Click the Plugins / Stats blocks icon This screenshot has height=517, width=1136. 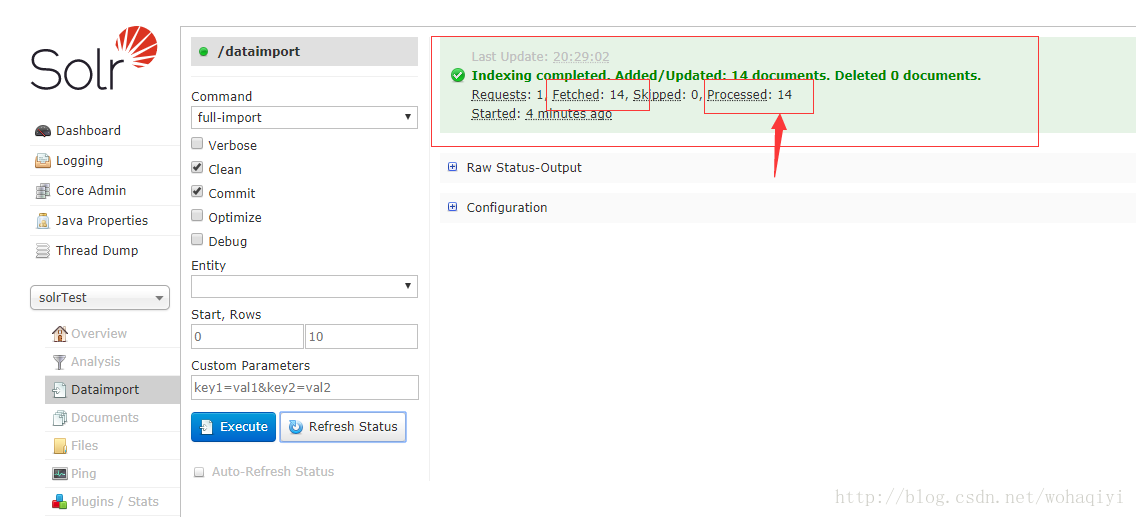pos(60,501)
